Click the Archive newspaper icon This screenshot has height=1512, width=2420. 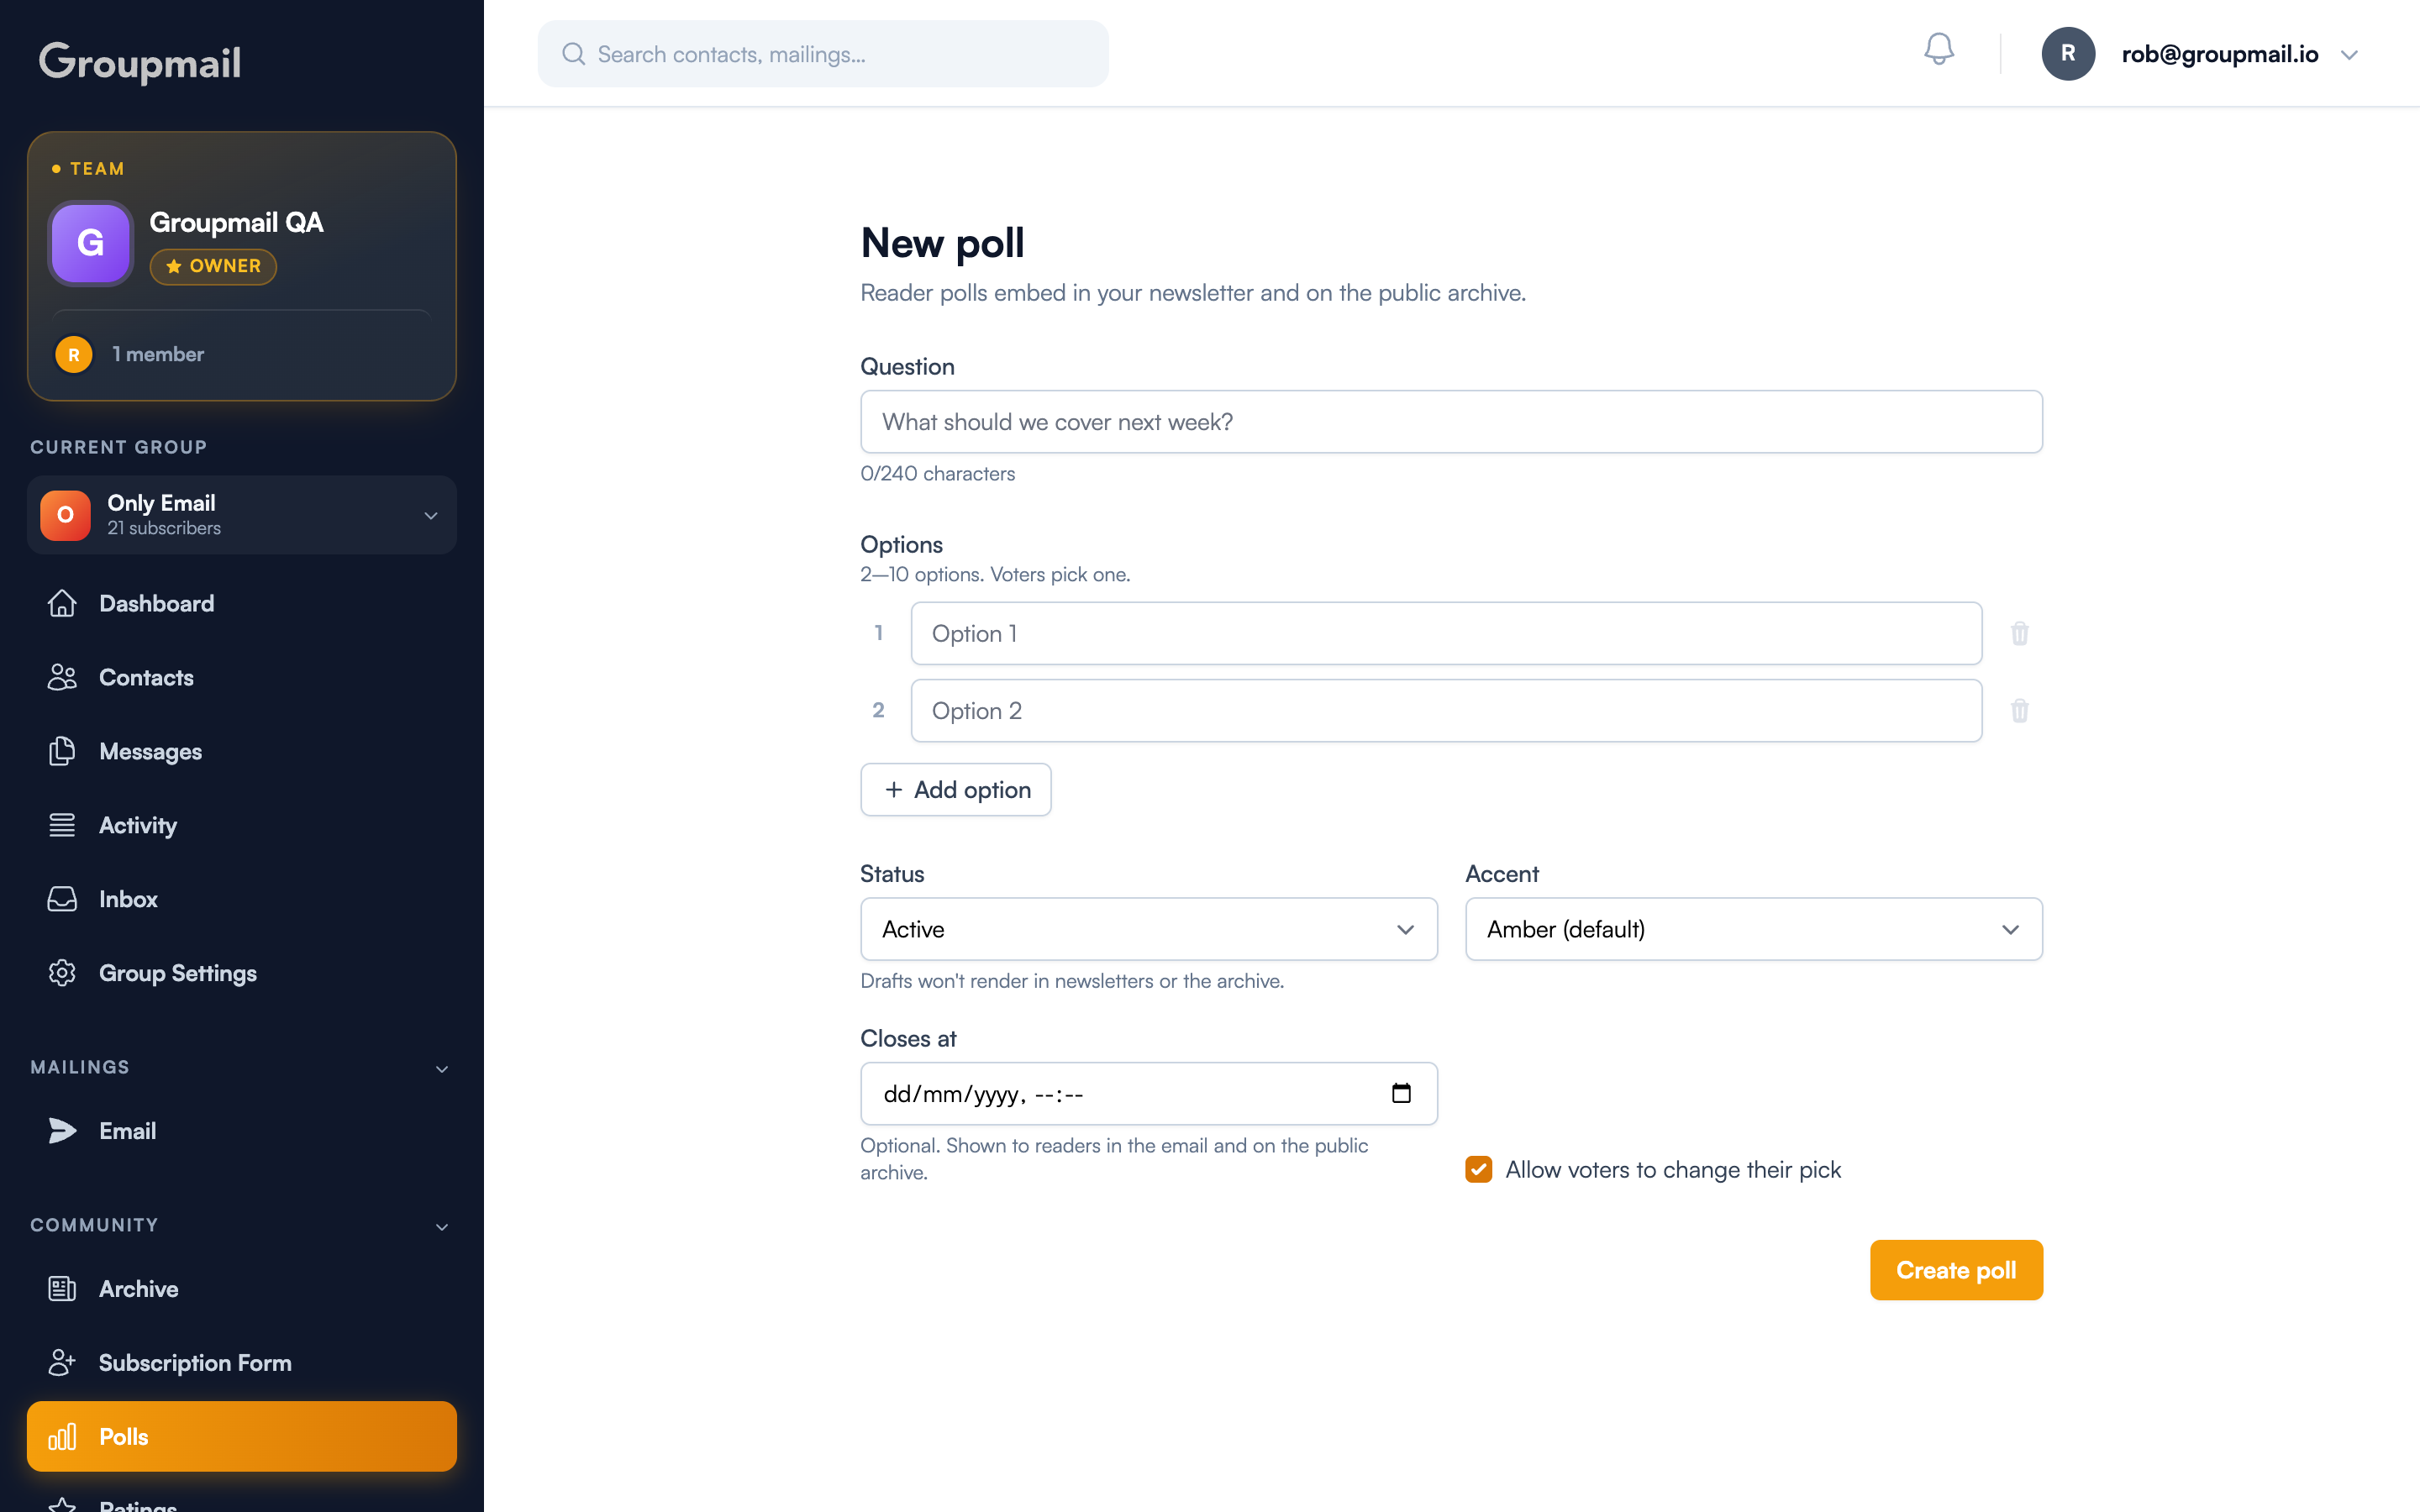62,1289
